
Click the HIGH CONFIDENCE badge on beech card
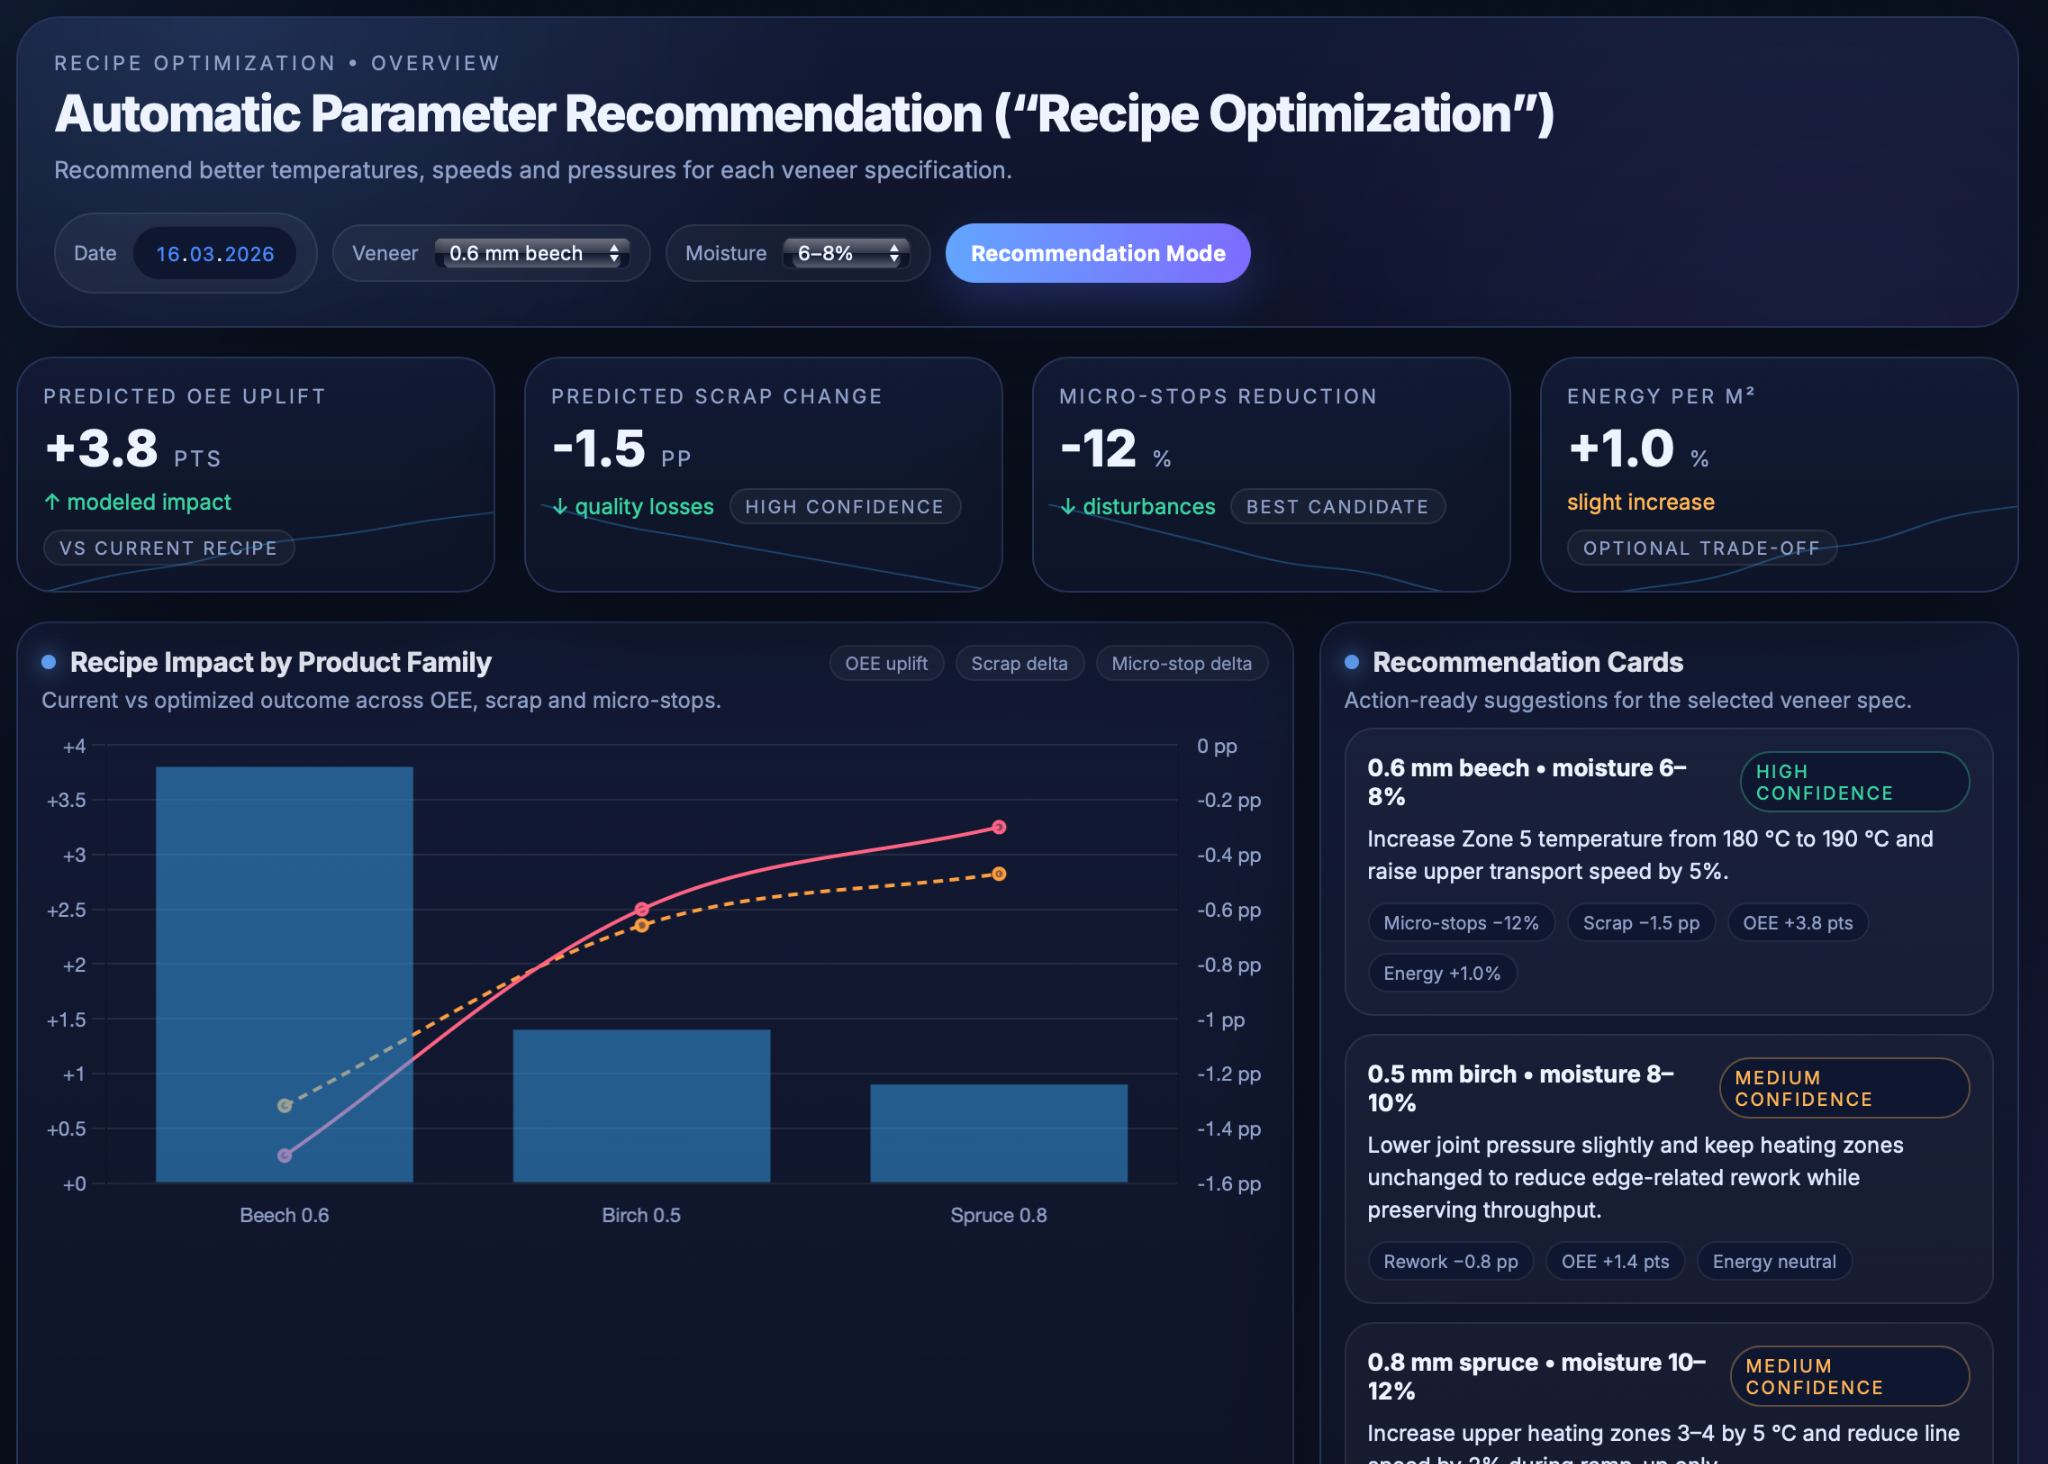[x=1853, y=782]
